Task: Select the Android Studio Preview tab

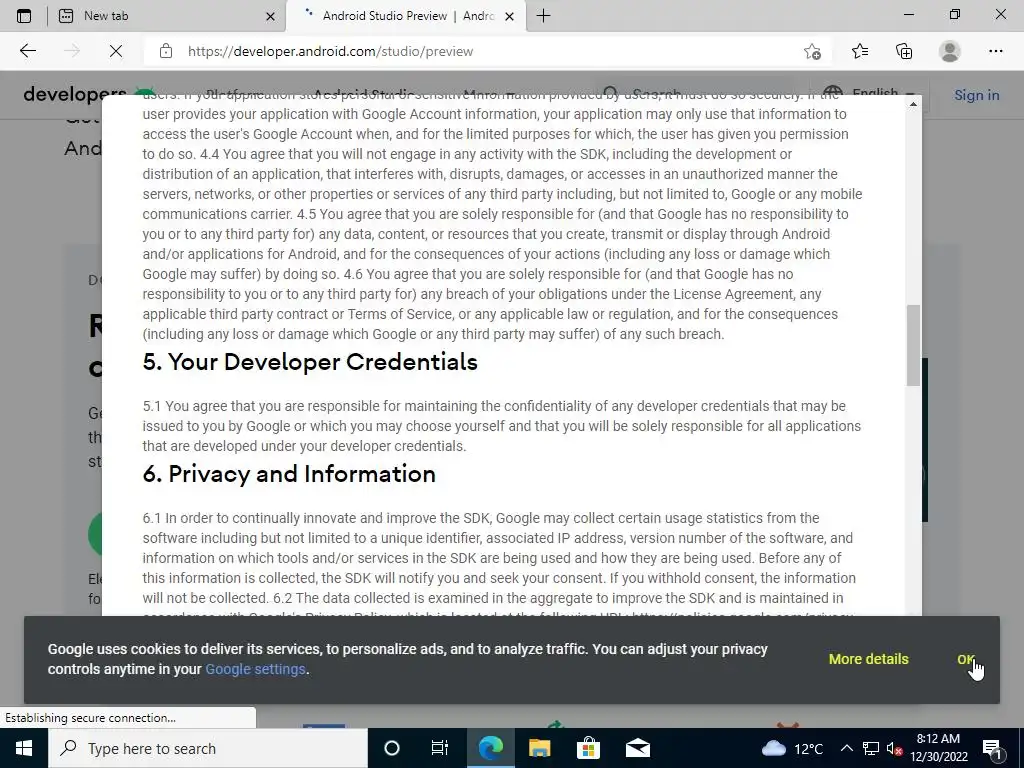Action: [x=406, y=16]
